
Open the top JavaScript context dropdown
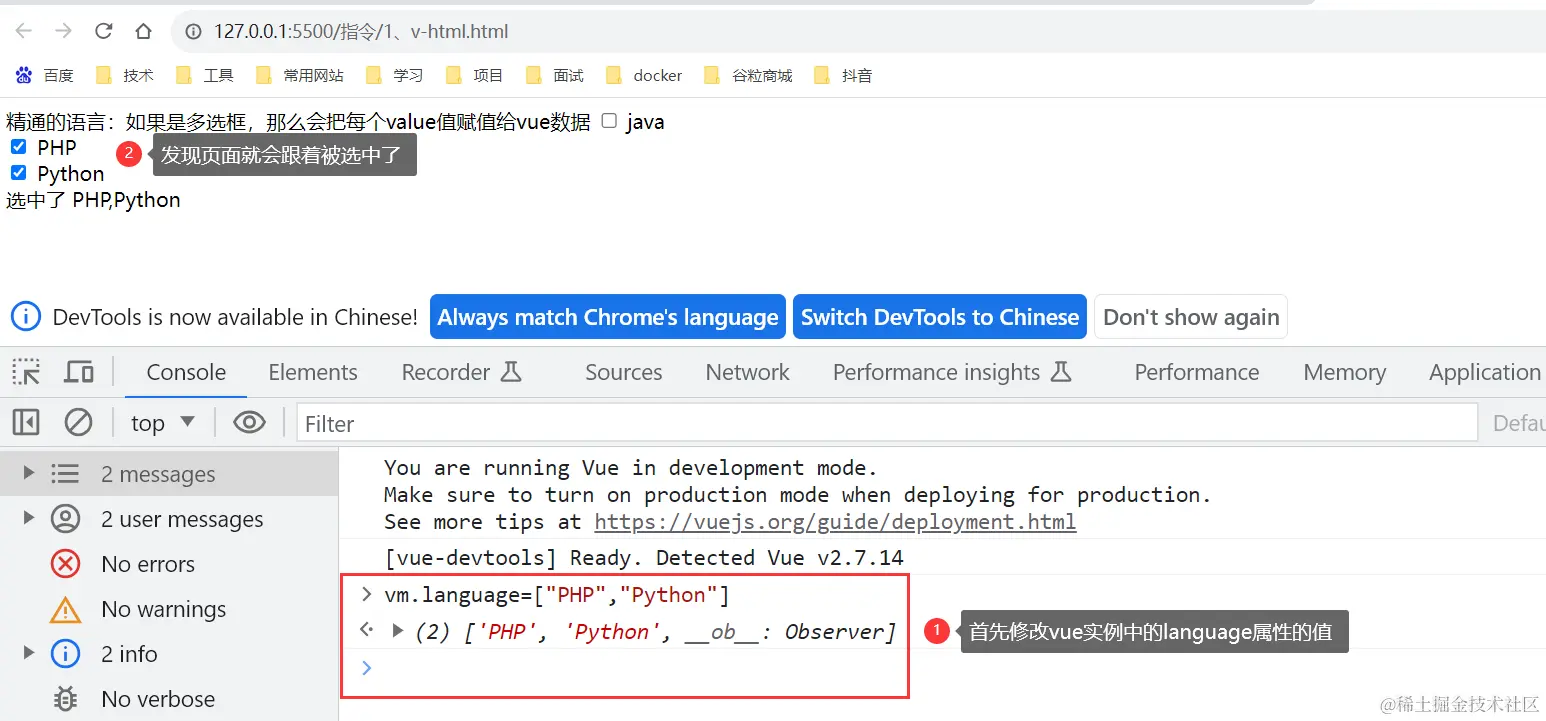click(x=163, y=423)
